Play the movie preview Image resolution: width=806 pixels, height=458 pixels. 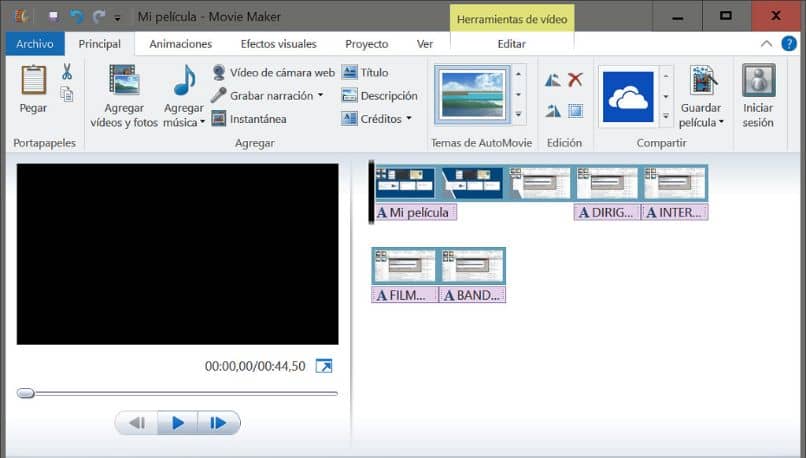click(178, 423)
